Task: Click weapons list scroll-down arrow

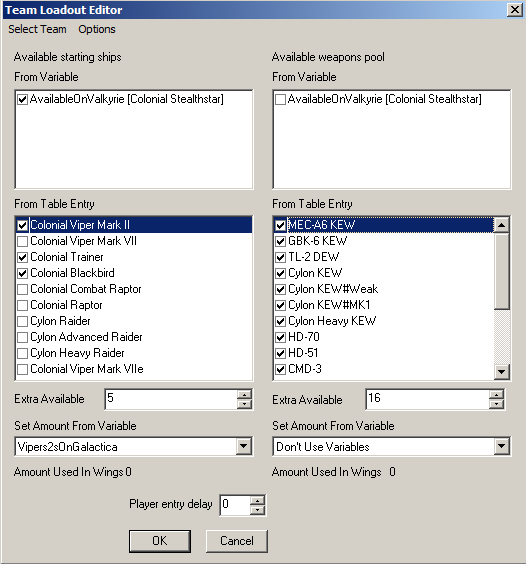Action: click(502, 372)
